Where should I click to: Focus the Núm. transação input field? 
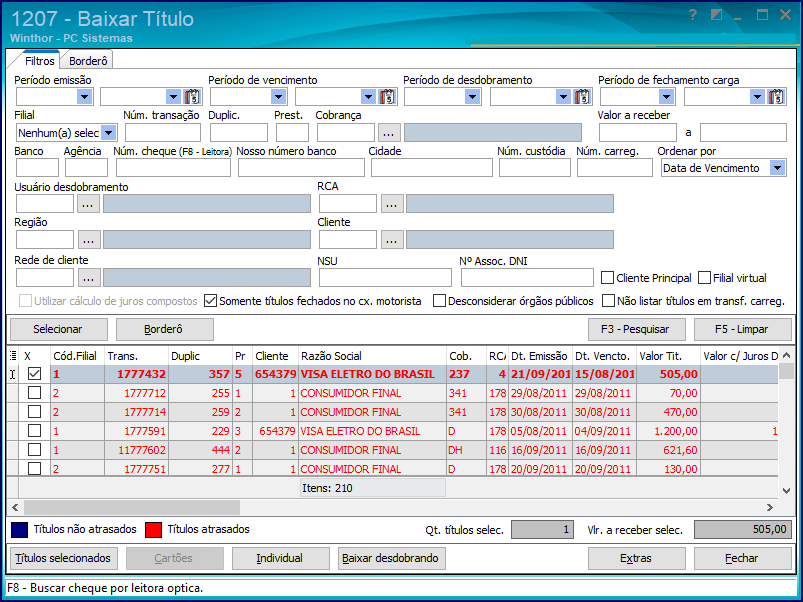[163, 133]
